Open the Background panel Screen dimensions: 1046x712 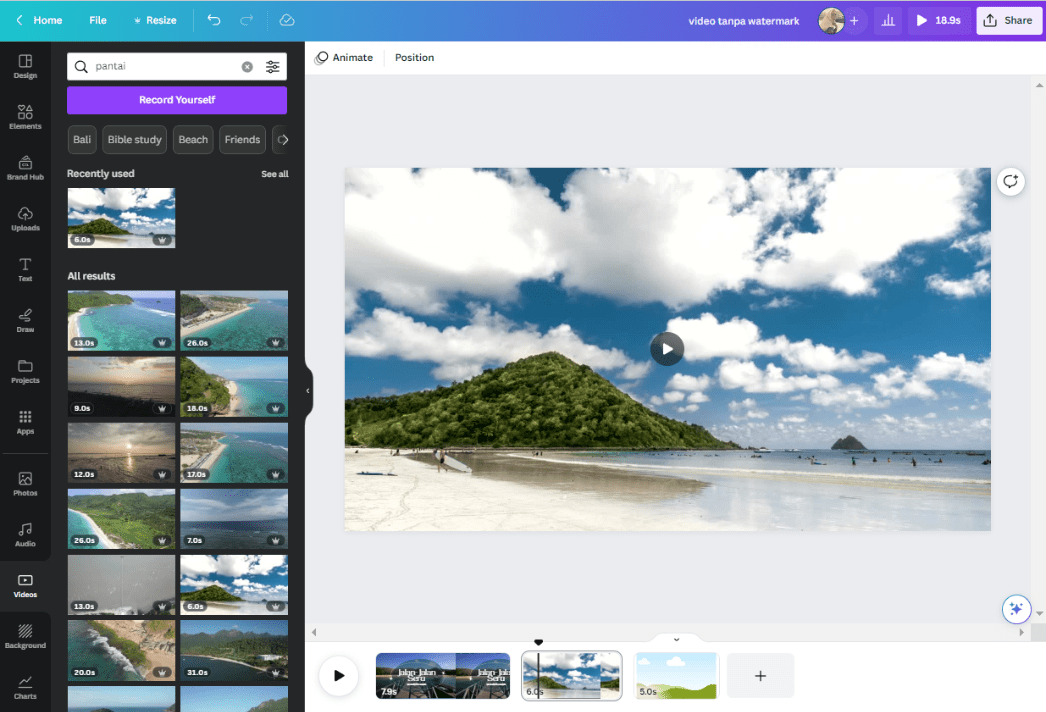click(25, 638)
